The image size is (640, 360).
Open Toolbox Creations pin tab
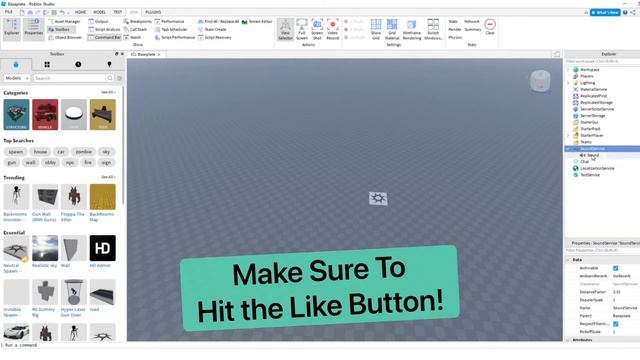(x=109, y=64)
